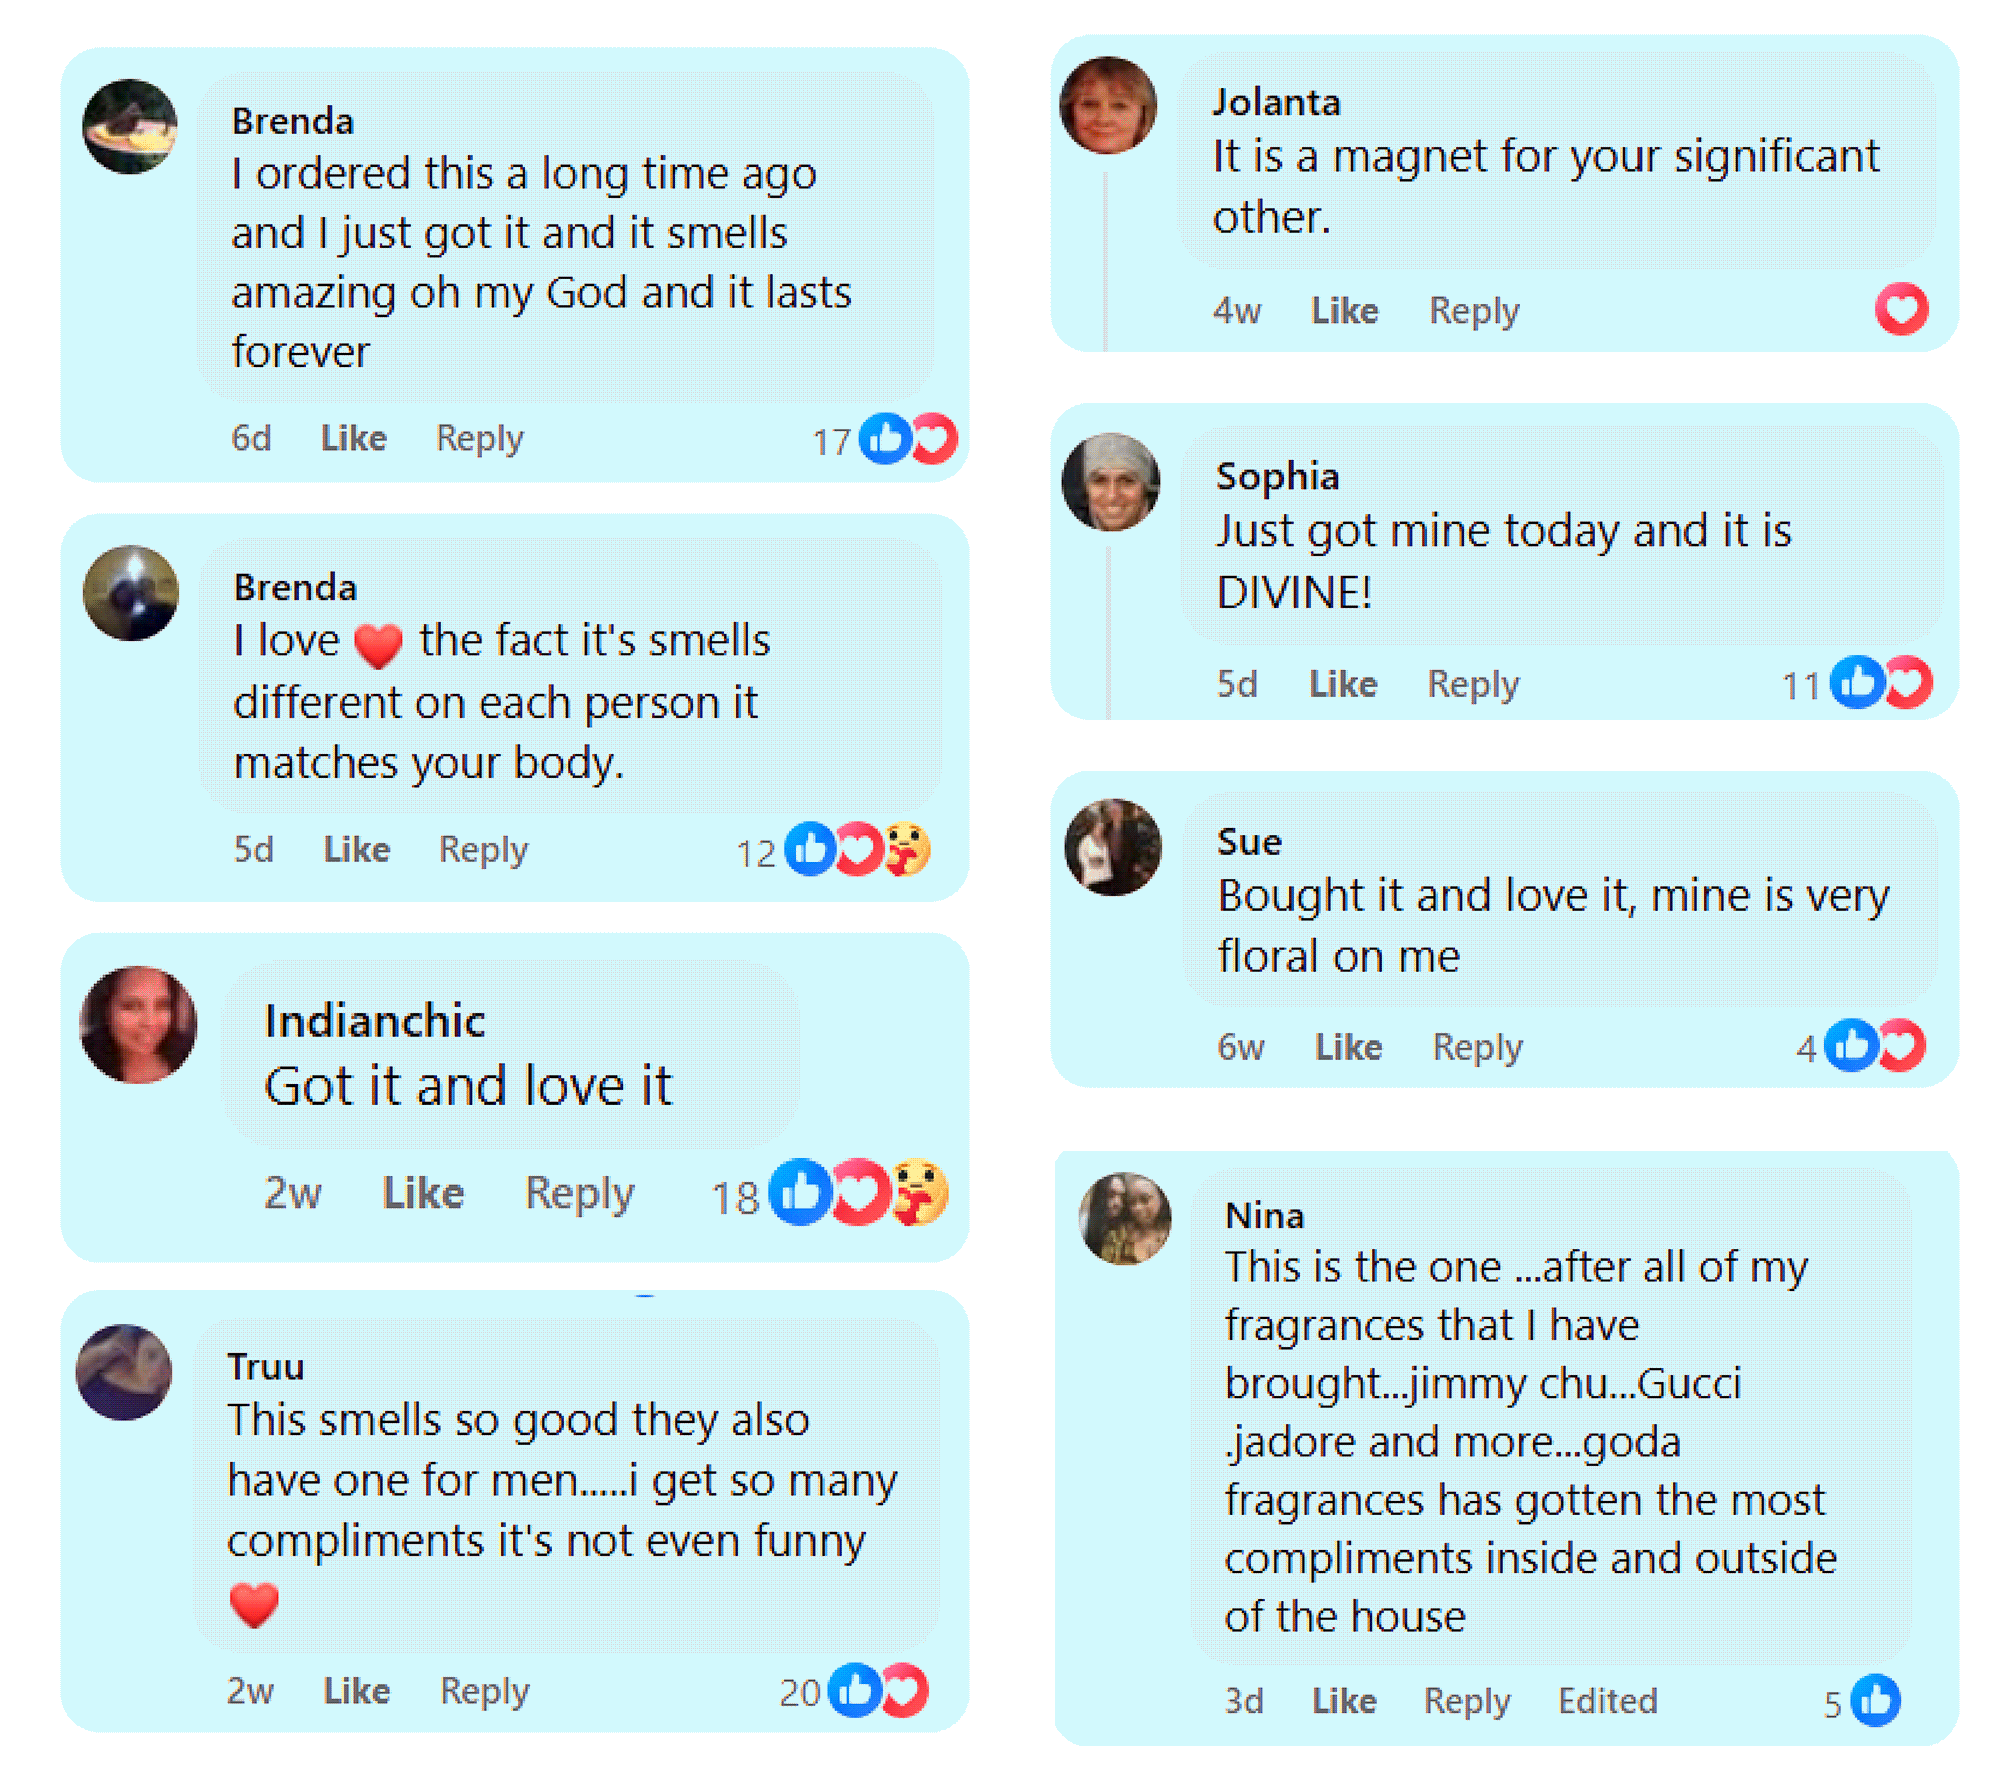Image resolution: width=2000 pixels, height=1778 pixels.
Task: Like Sue's floral comment
Action: click(1348, 1047)
